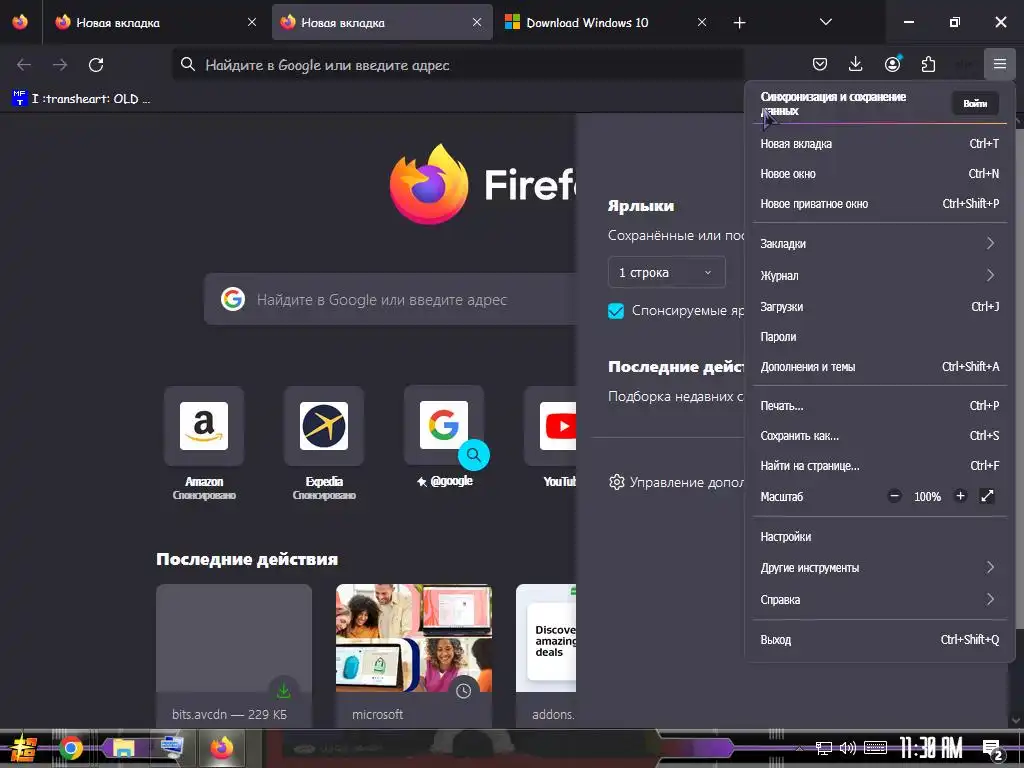The height and width of the screenshot is (768, 1024).
Task: Open Дополнения и темы menu item
Action: click(879, 366)
